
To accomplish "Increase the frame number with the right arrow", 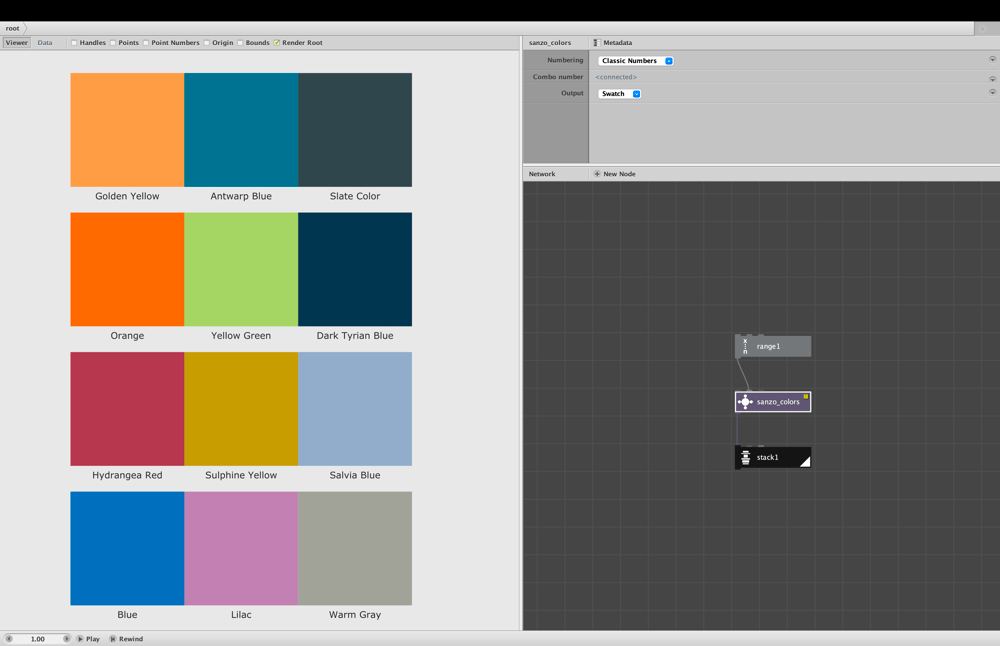I will pos(66,638).
